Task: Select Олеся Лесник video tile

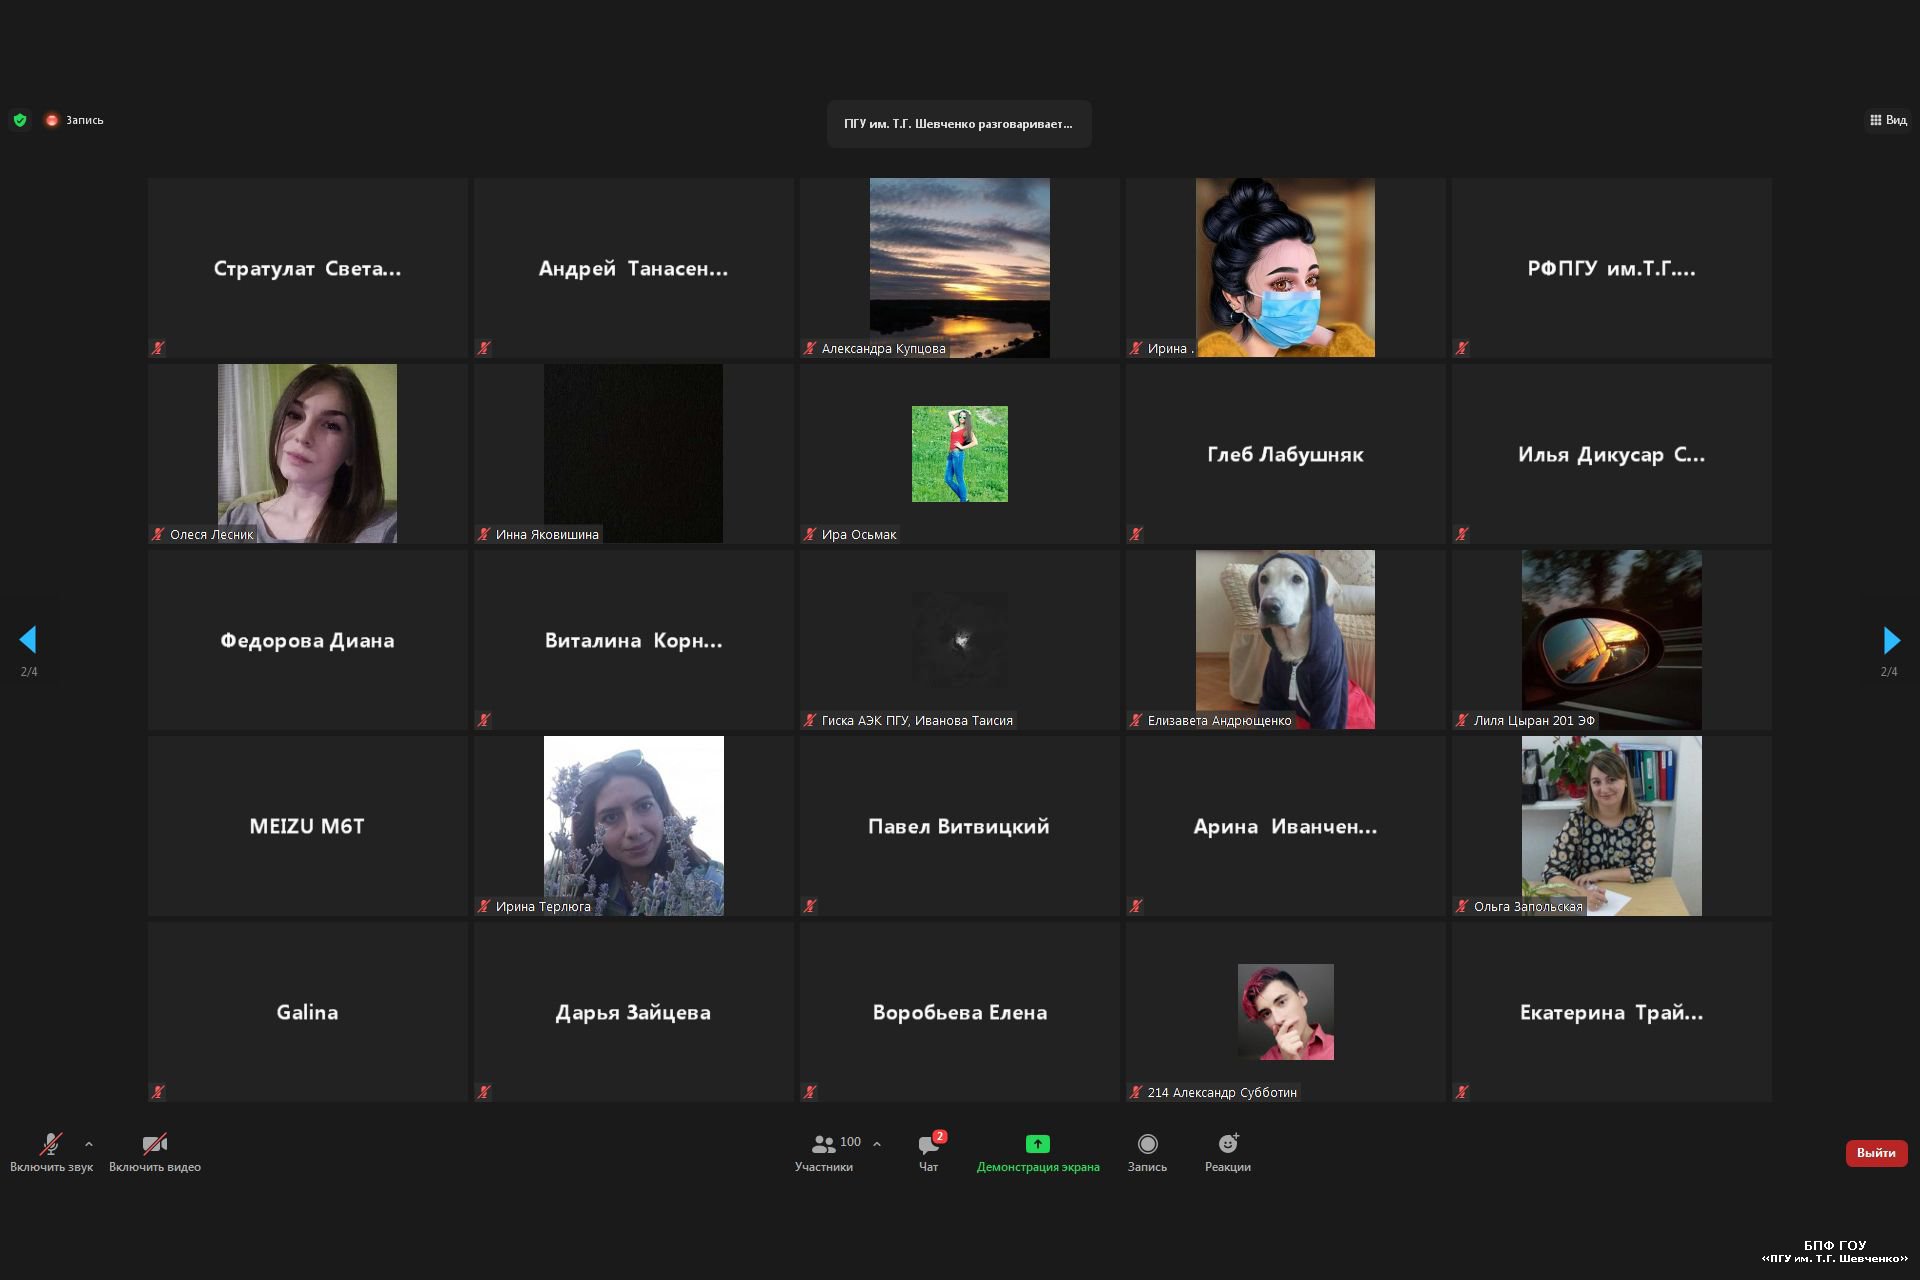Action: pos(308,454)
